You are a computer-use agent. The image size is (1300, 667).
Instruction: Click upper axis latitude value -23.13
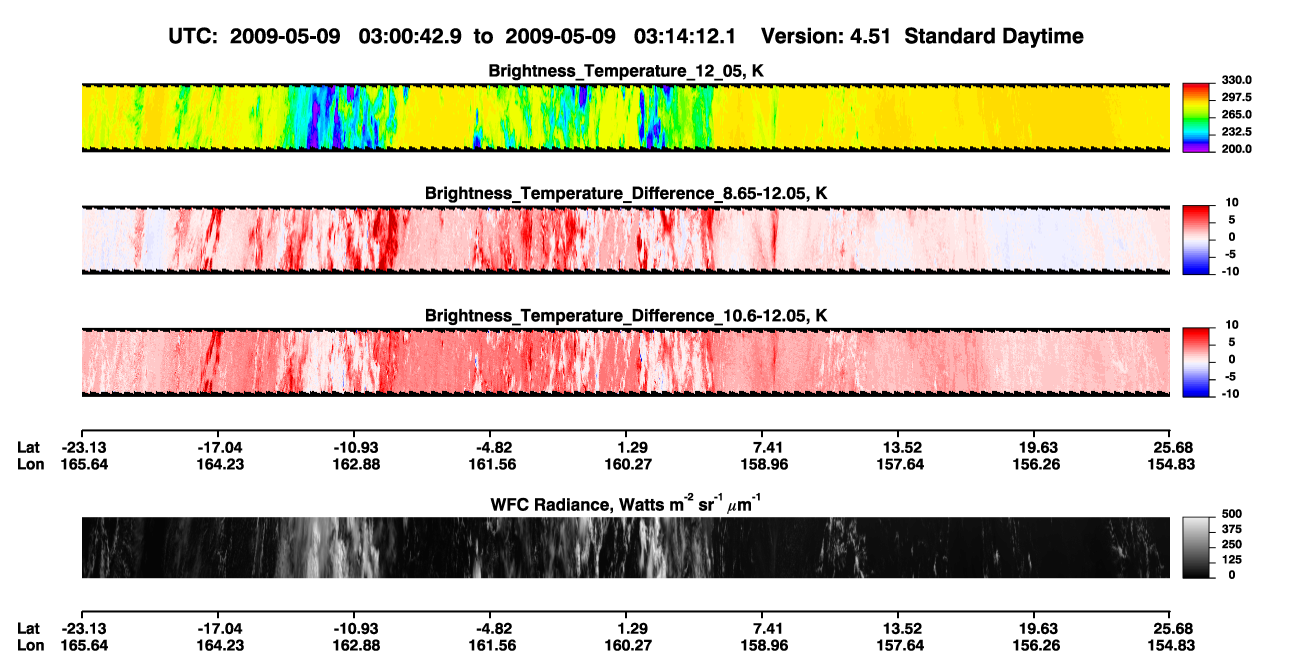click(x=82, y=448)
